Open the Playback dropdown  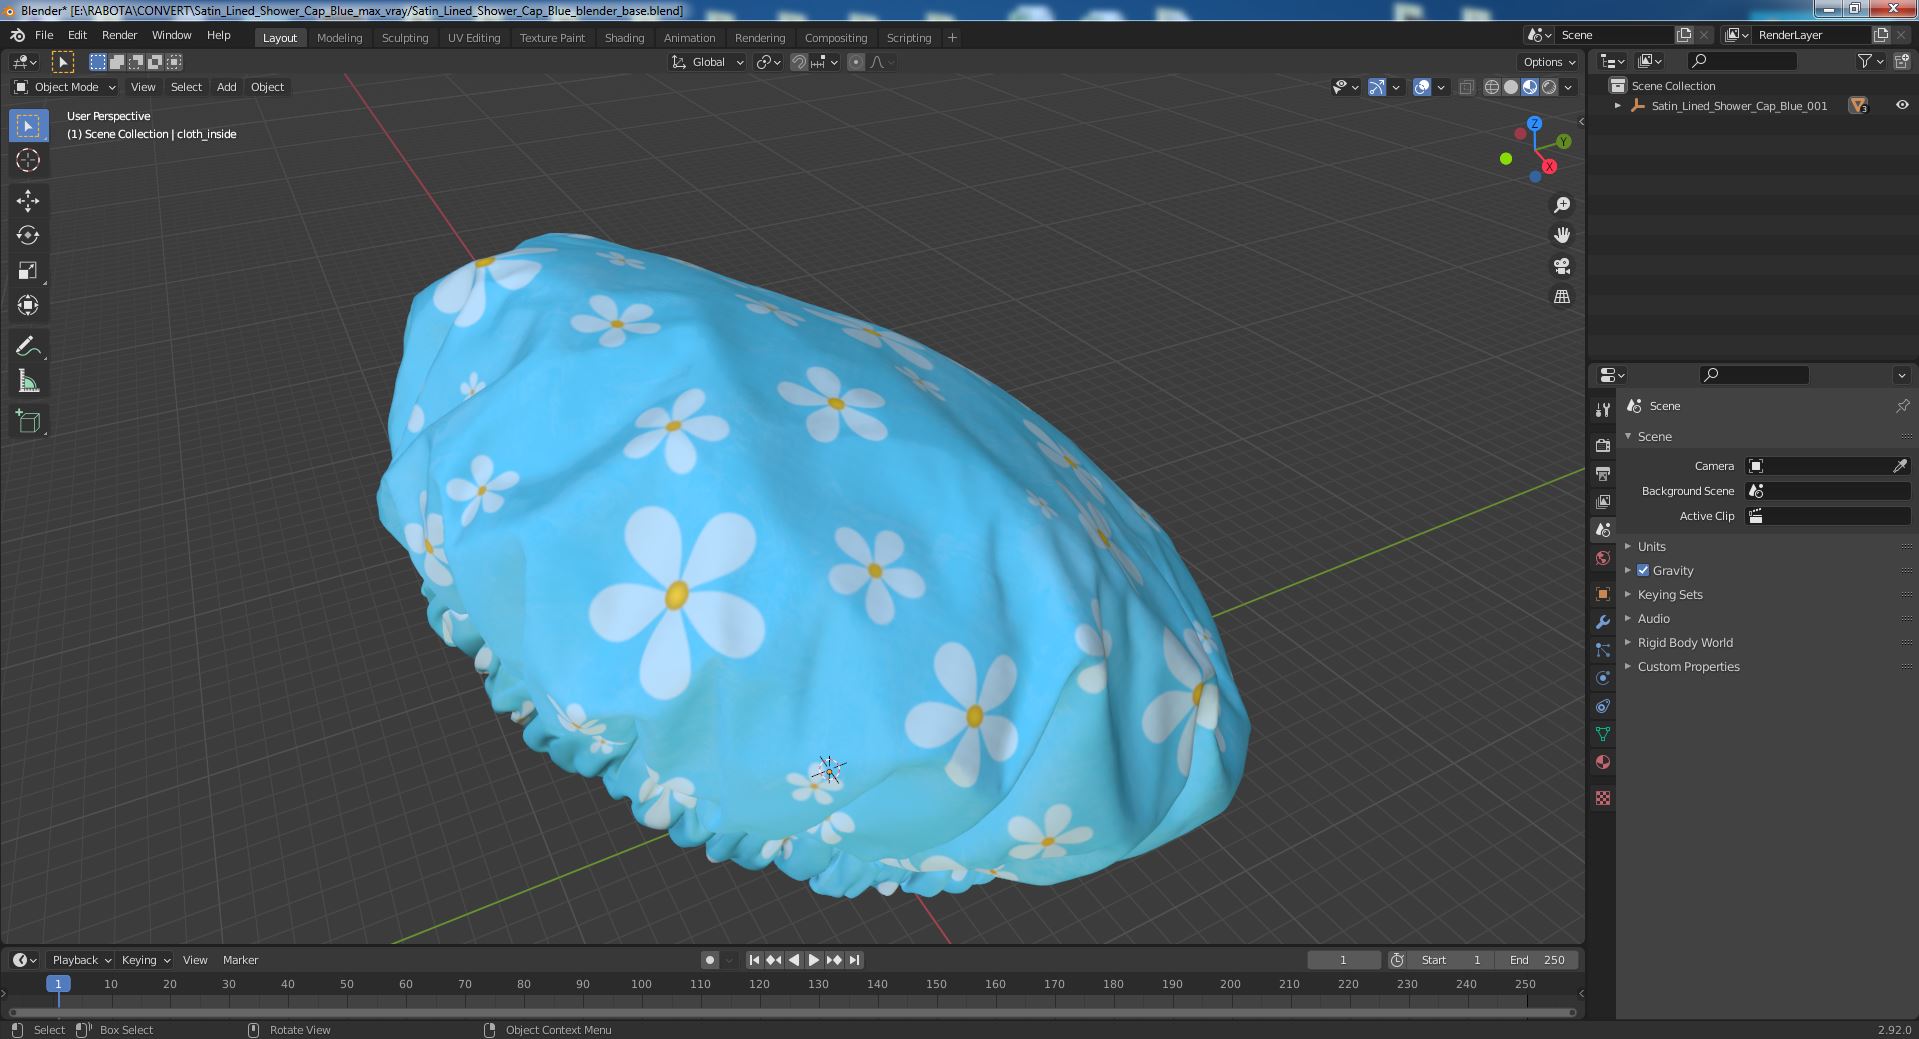(81, 960)
